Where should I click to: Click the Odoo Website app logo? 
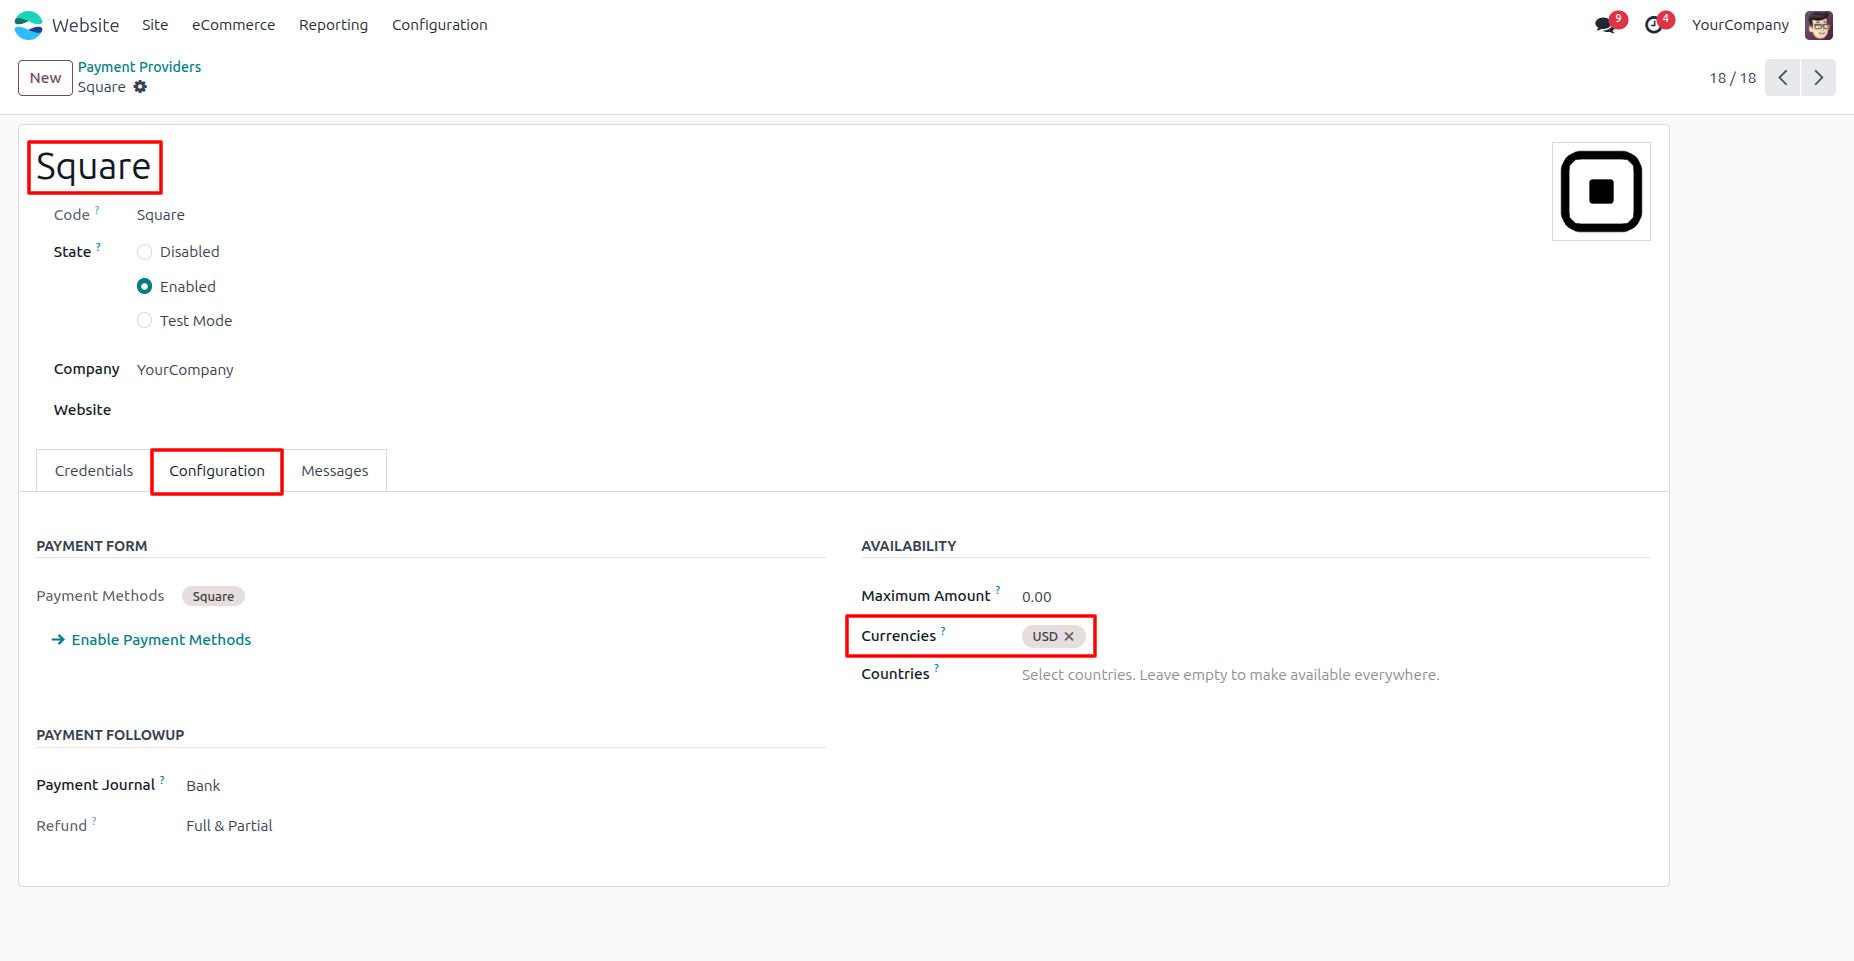(x=28, y=25)
